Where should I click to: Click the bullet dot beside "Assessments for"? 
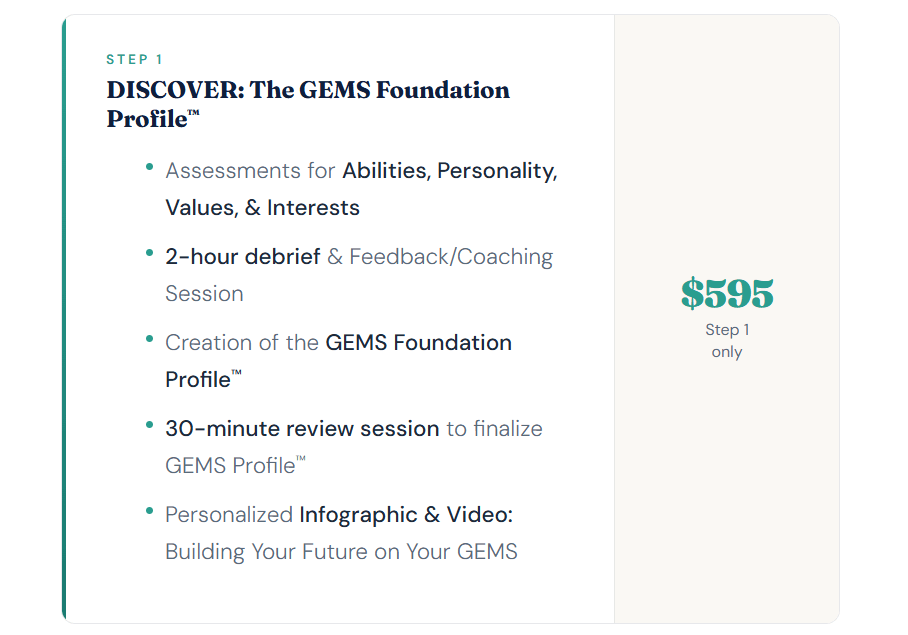(x=150, y=168)
